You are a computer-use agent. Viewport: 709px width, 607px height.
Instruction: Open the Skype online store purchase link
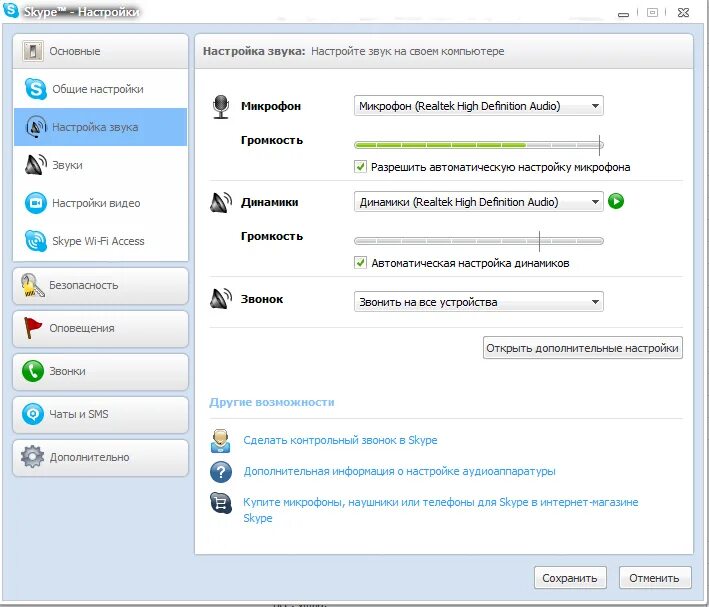click(440, 510)
